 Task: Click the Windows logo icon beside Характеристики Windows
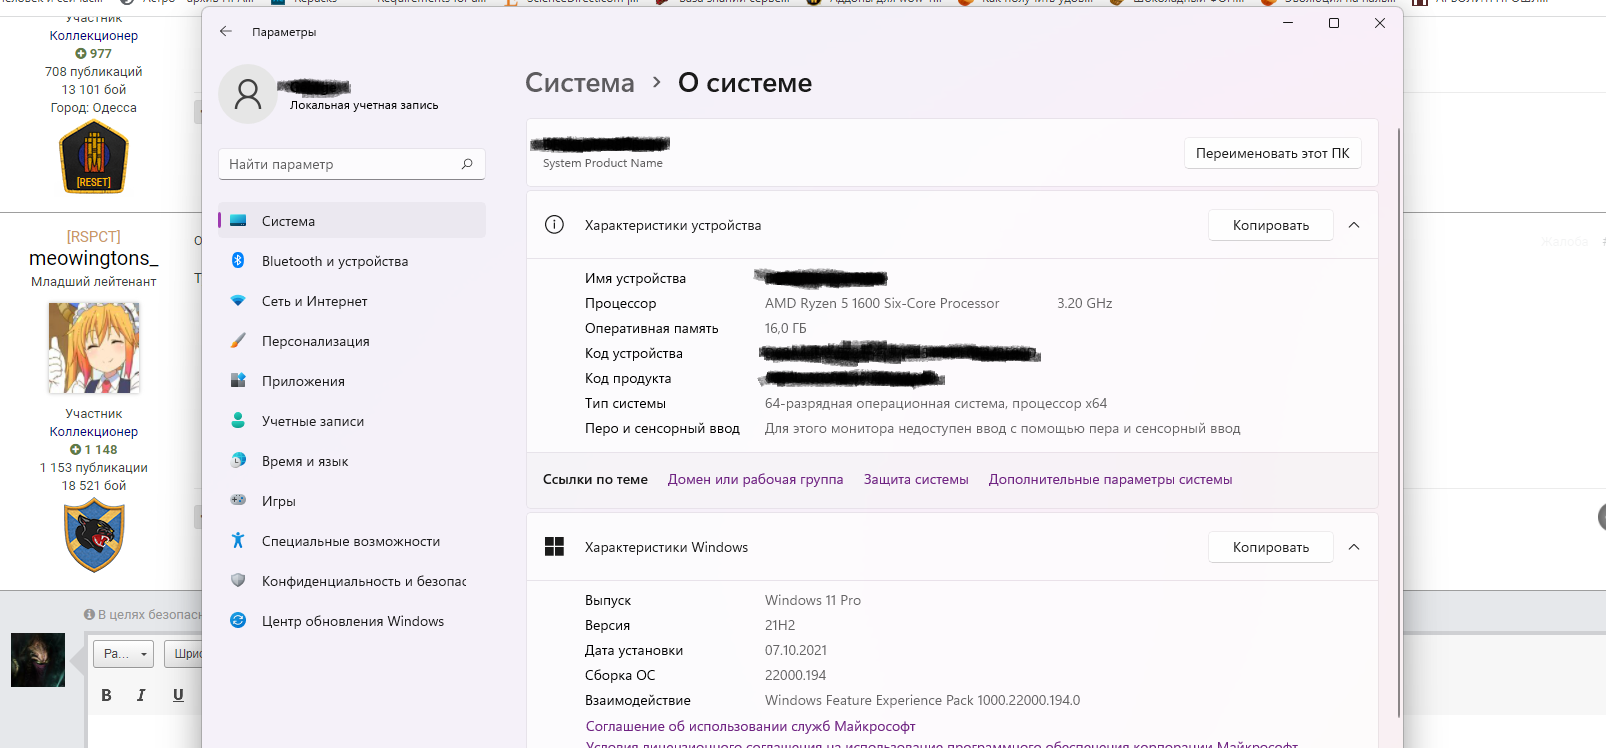554,547
